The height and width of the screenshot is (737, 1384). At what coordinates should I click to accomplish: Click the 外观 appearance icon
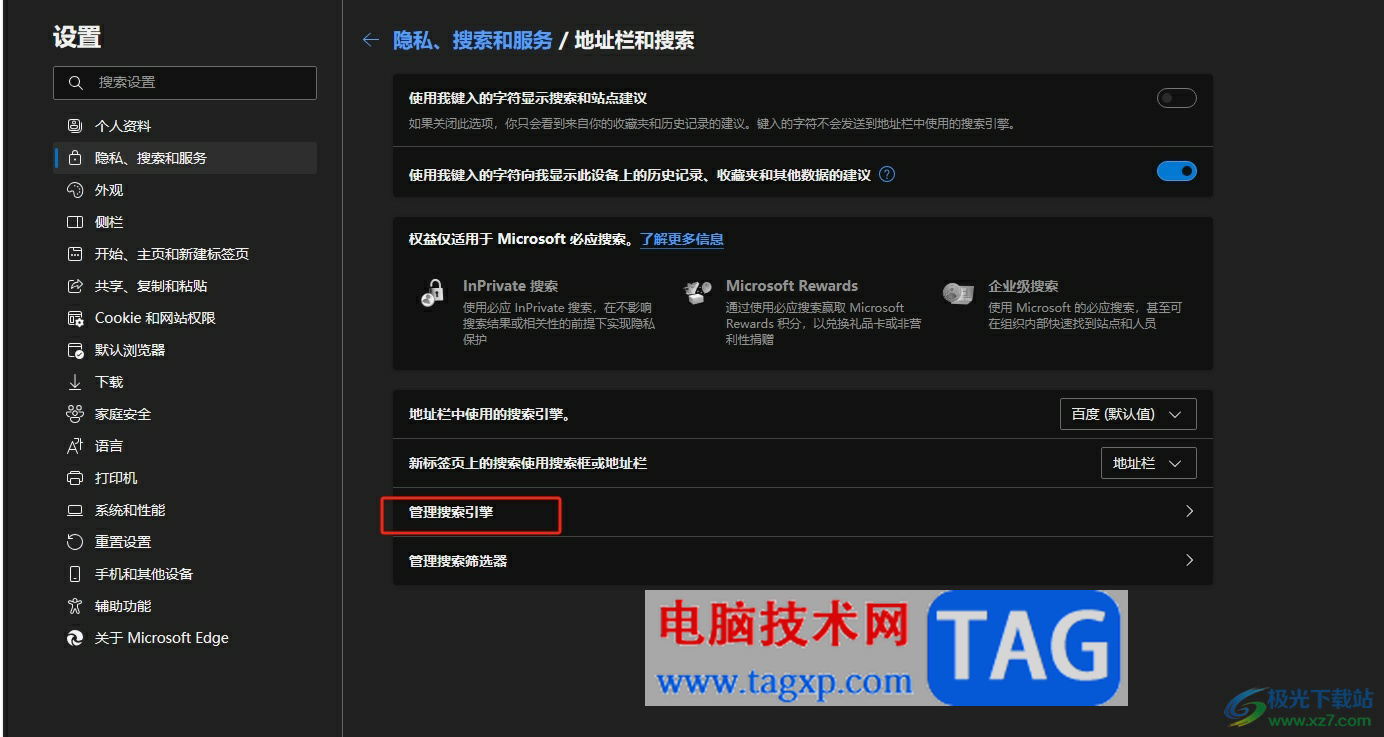(75, 190)
